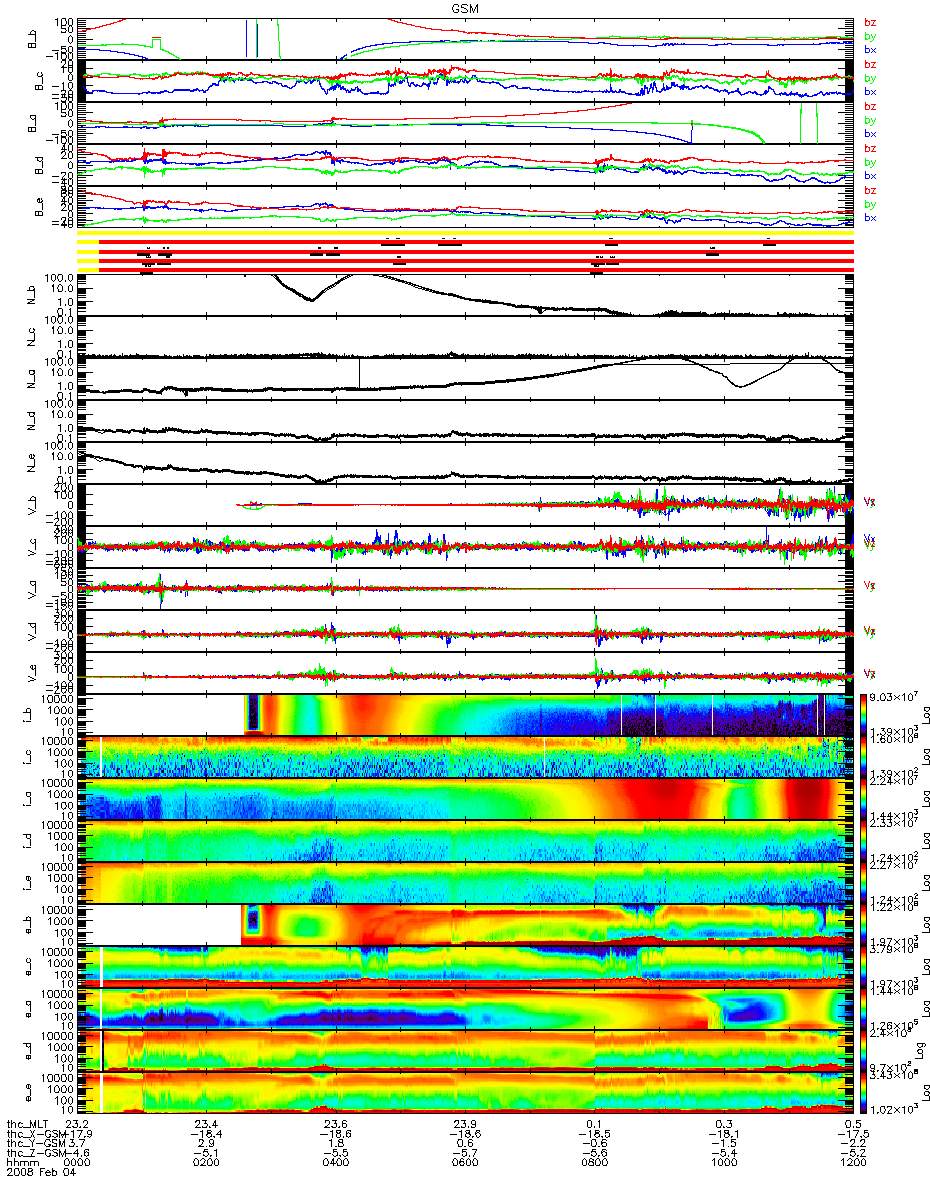
Task: Click the 0200 time tick label
Action: pyautogui.click(x=207, y=1163)
